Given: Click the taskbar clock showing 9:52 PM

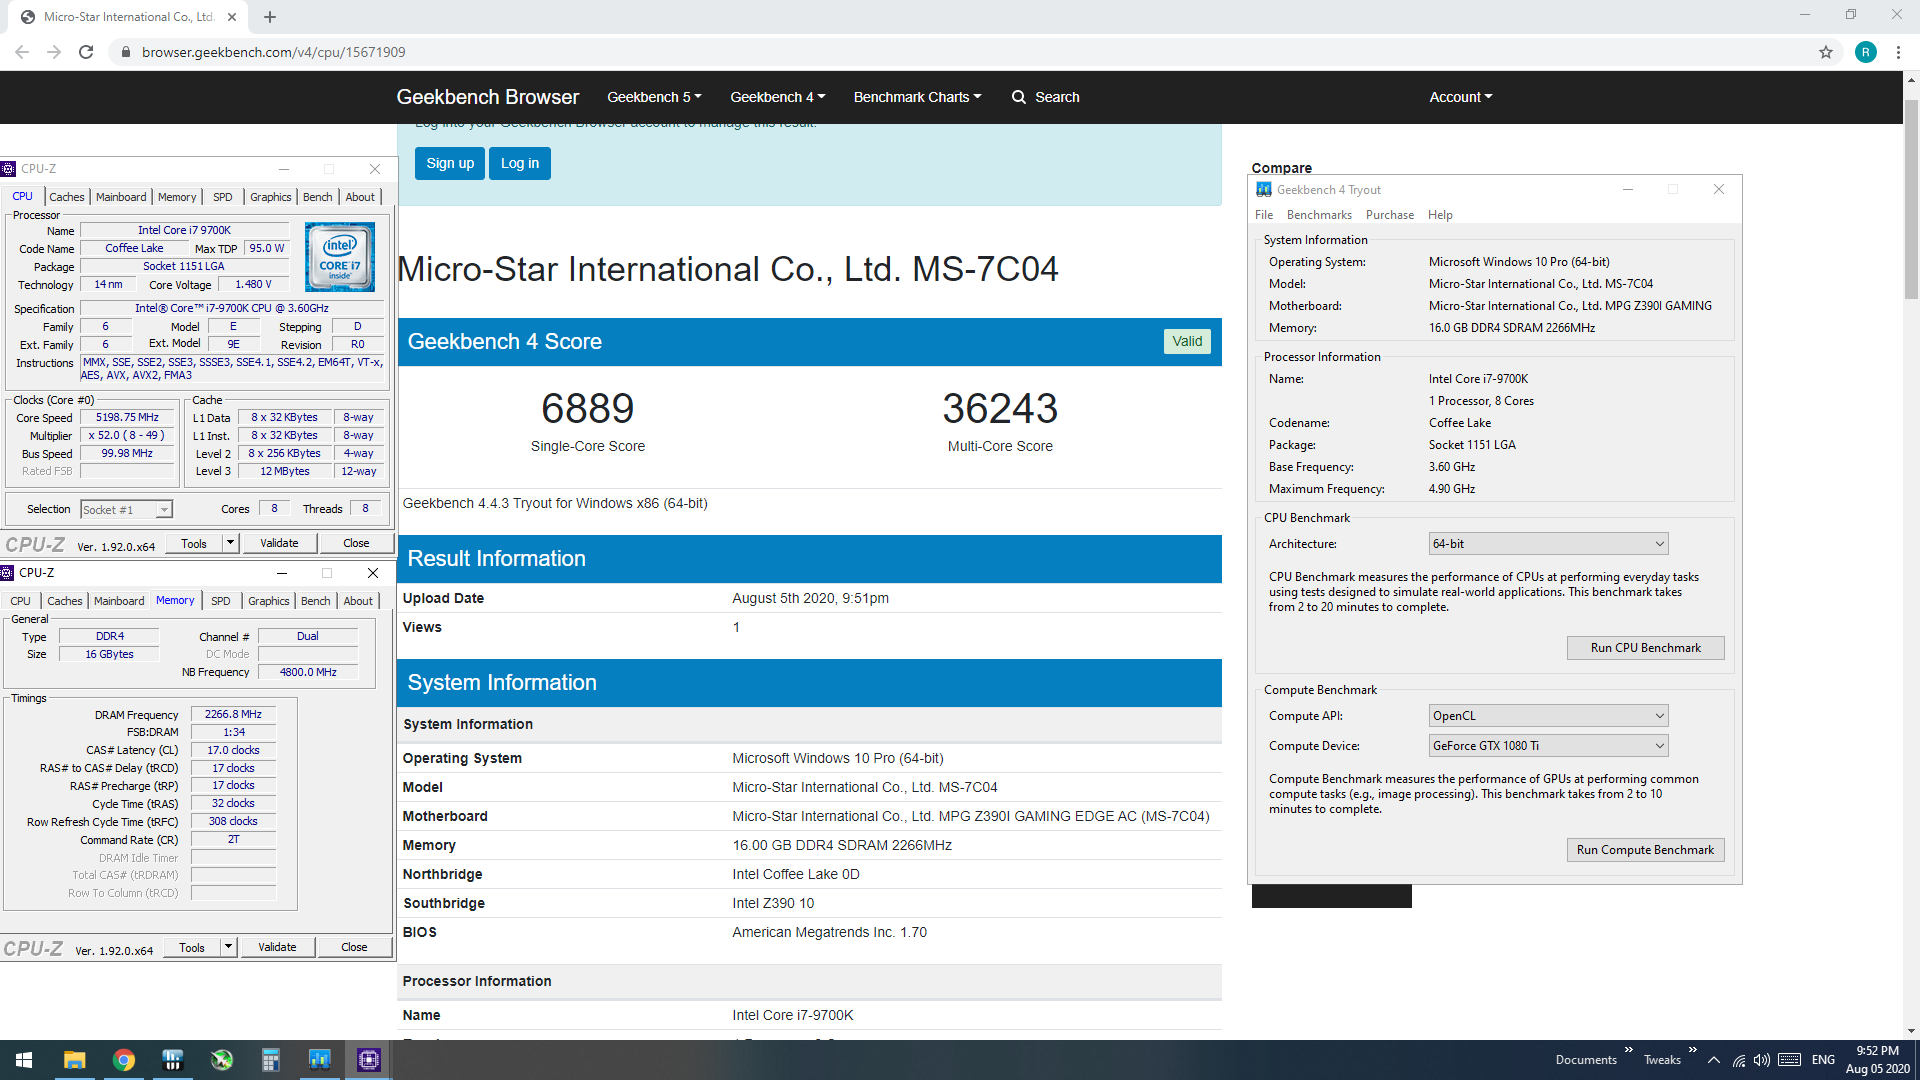Looking at the screenshot, I should (x=1877, y=1060).
